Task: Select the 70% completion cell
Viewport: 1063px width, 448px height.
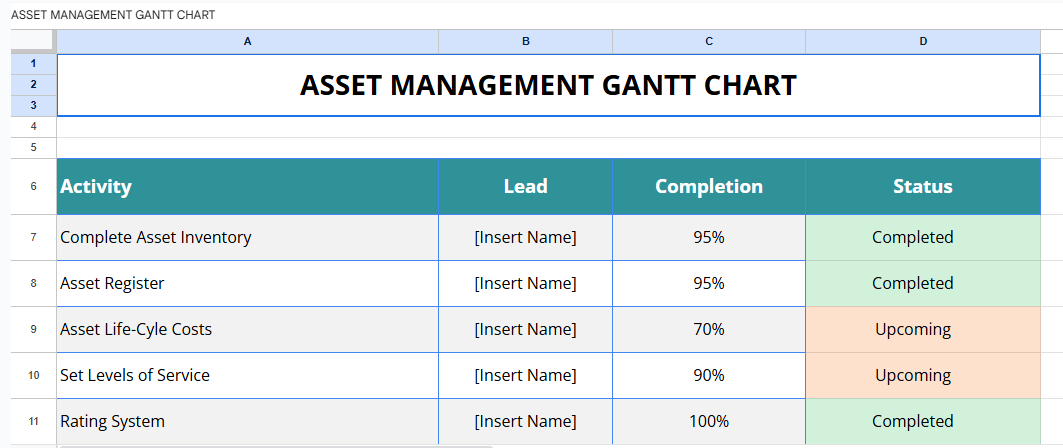Action: coord(708,329)
